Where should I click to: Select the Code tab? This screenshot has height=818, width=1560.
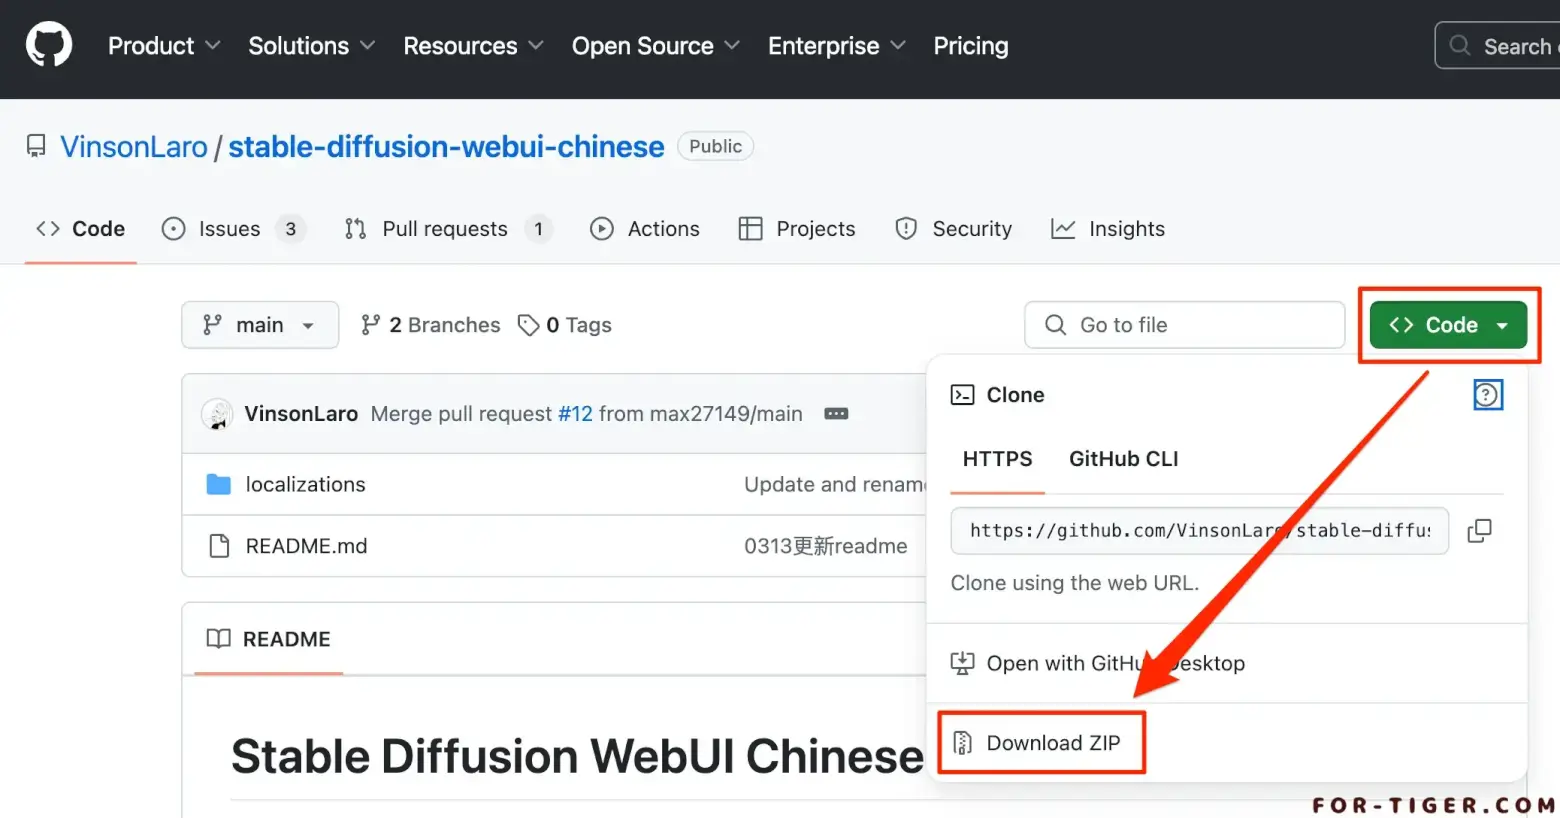(80, 229)
